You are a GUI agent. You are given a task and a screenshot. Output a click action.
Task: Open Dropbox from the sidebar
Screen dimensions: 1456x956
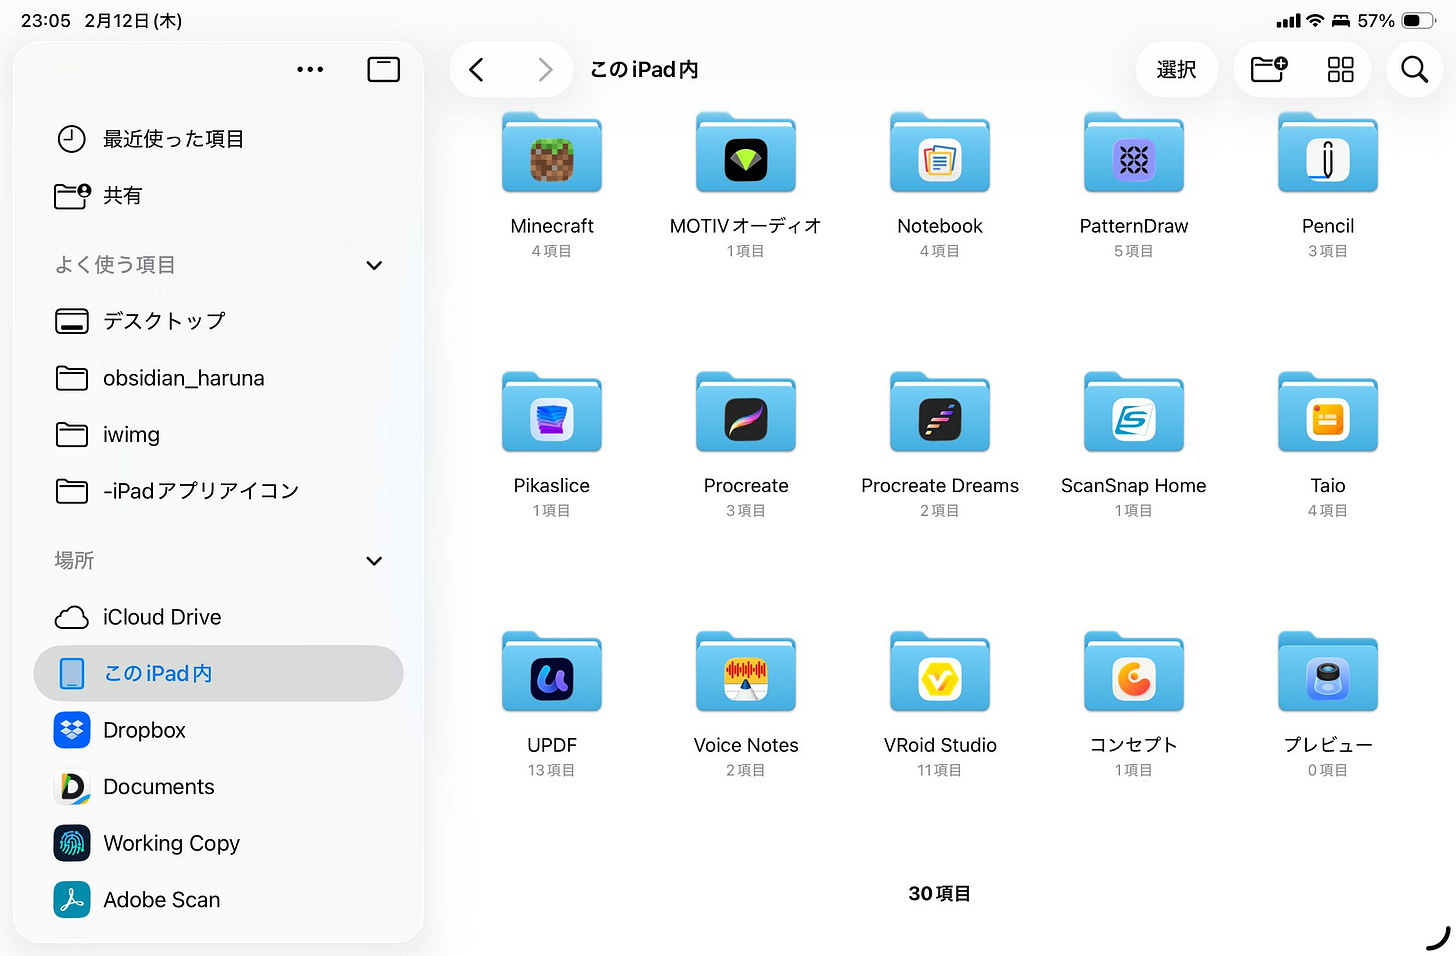[x=144, y=730]
